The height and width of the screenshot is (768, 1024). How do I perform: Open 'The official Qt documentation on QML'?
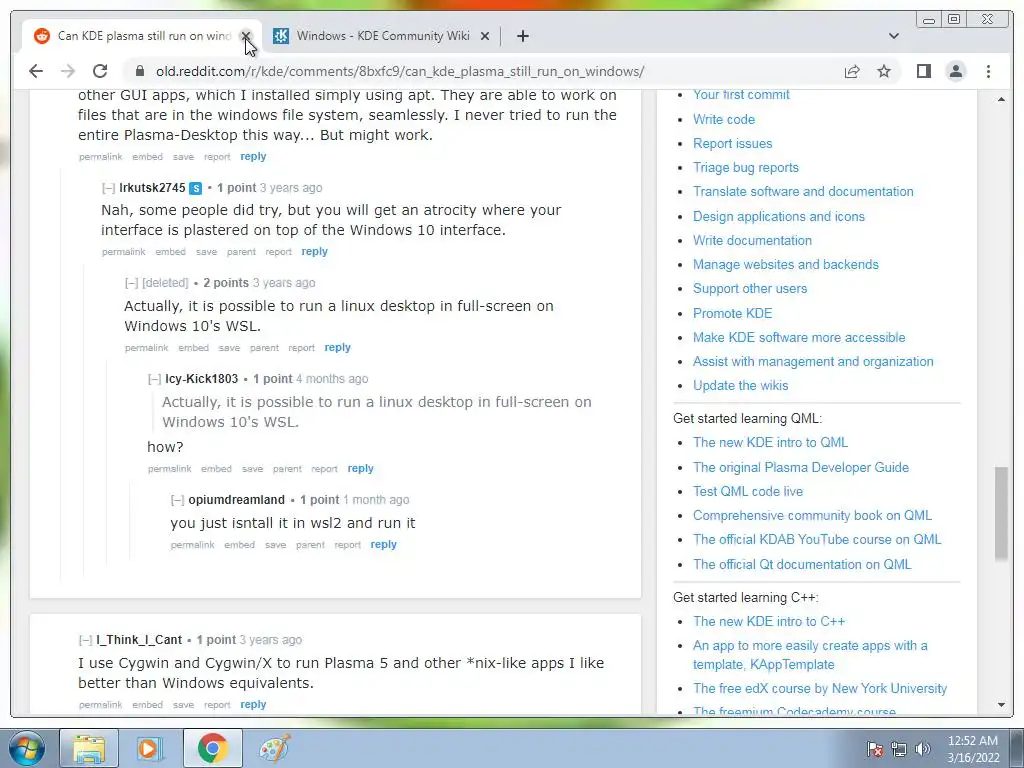802,564
